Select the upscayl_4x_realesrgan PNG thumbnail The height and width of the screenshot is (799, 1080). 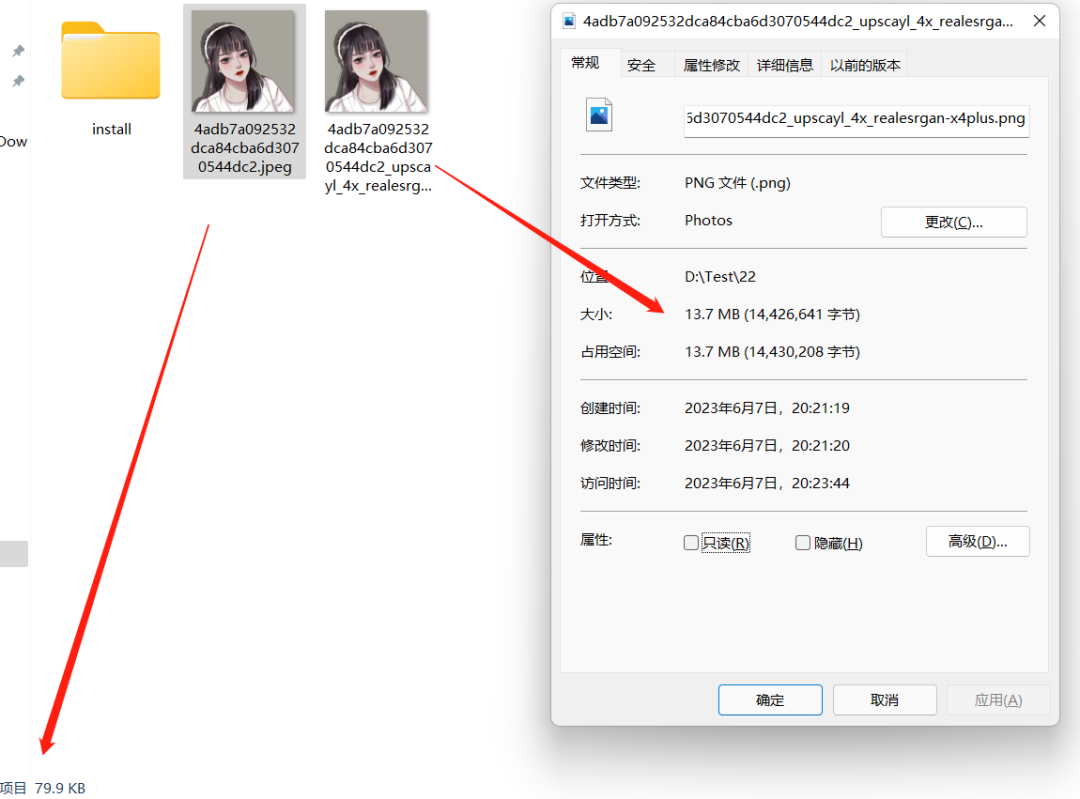(x=377, y=60)
